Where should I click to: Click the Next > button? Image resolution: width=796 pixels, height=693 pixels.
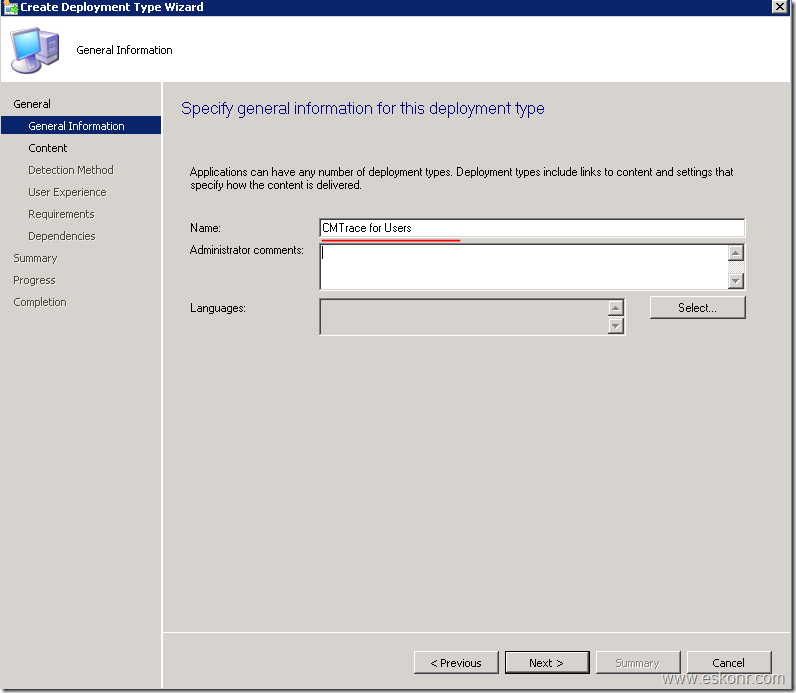point(546,663)
